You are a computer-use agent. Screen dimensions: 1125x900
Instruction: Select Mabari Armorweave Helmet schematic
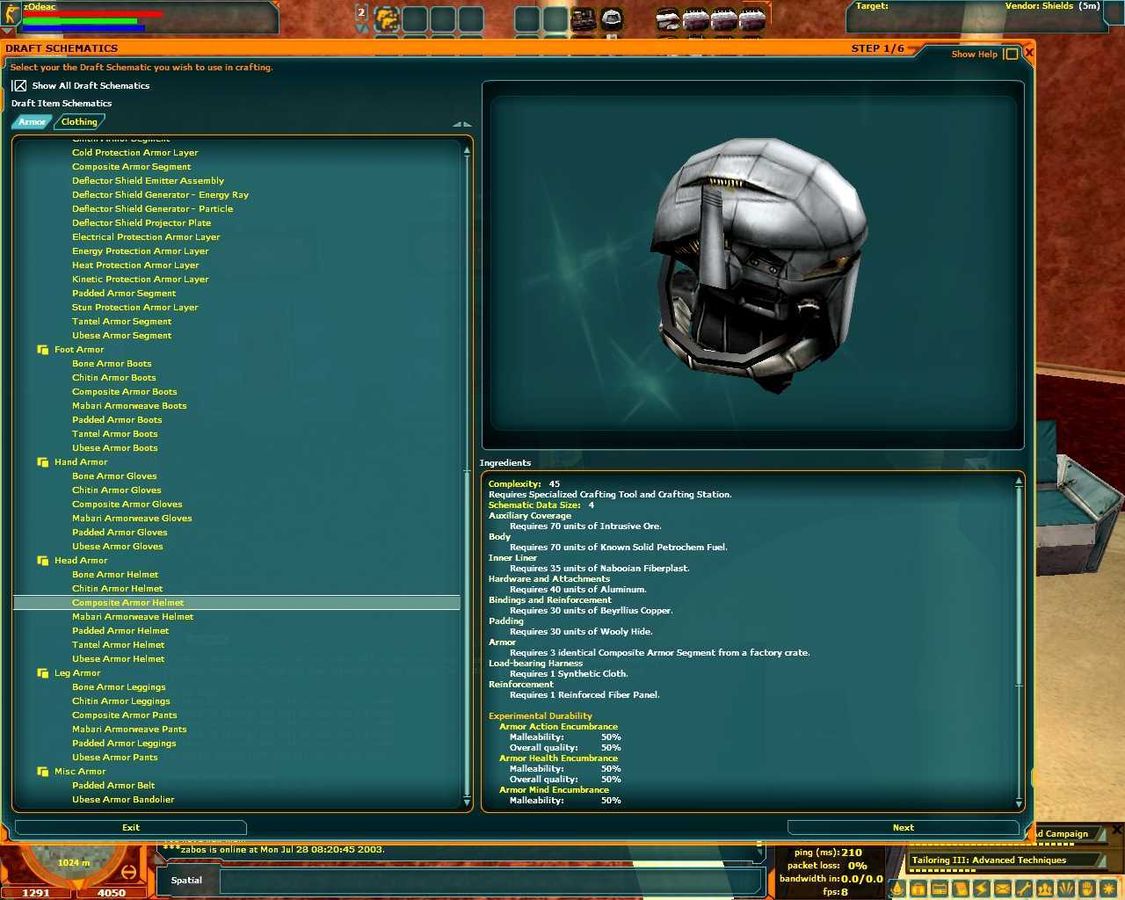(132, 617)
